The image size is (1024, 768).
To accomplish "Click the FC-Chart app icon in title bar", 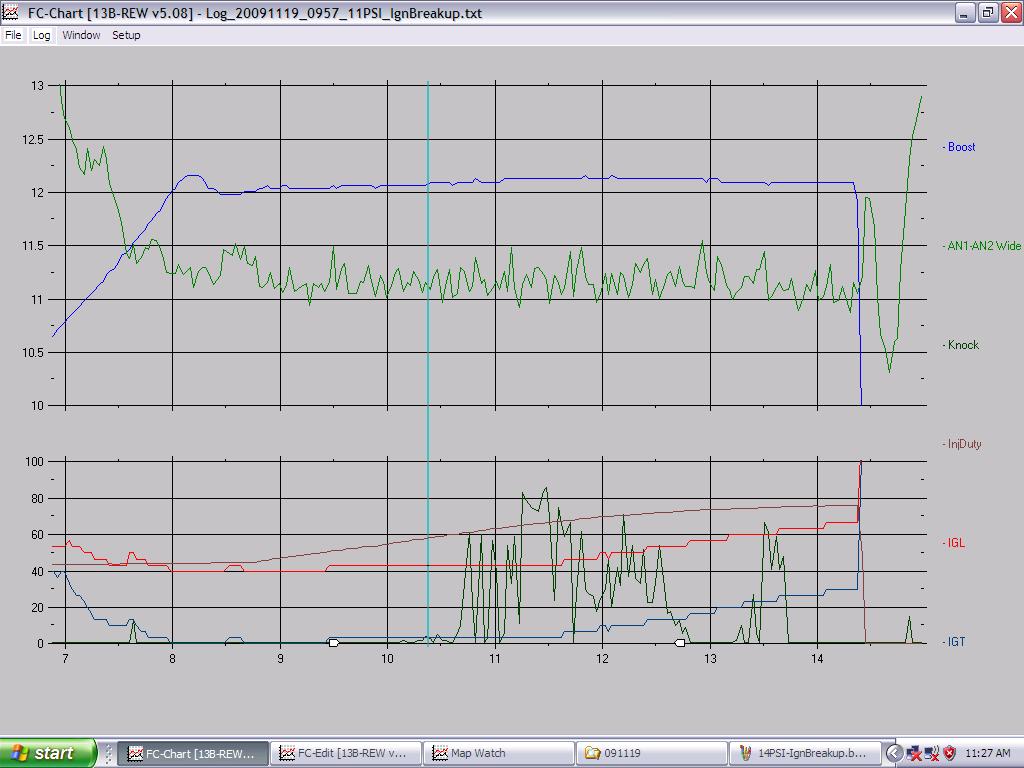I will pyautogui.click(x=10, y=12).
